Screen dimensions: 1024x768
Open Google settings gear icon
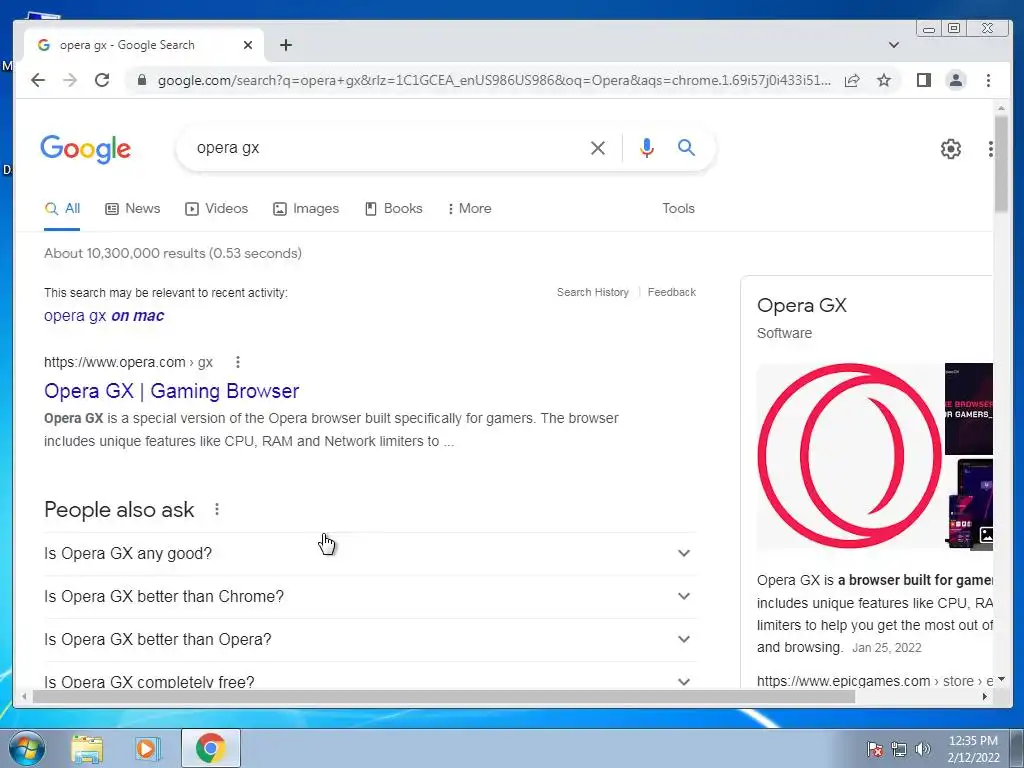[950, 149]
